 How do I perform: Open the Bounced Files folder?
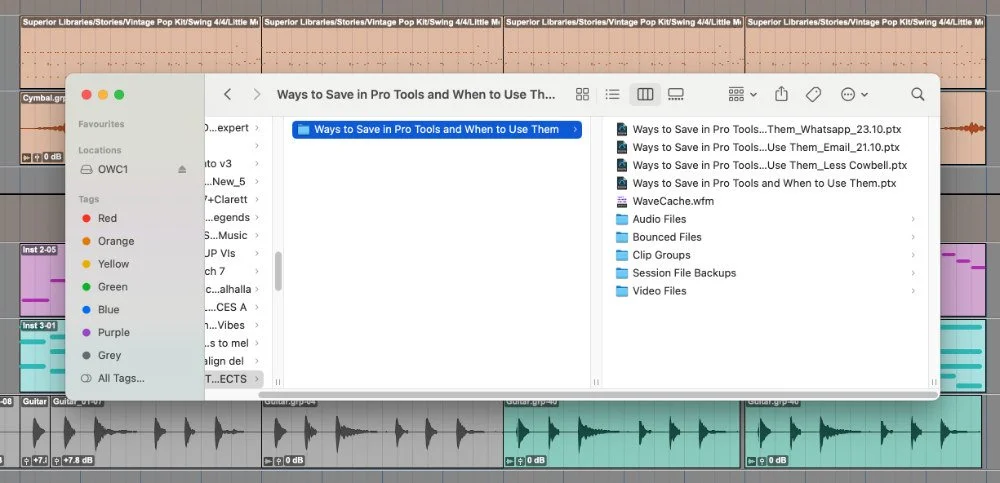pos(666,237)
